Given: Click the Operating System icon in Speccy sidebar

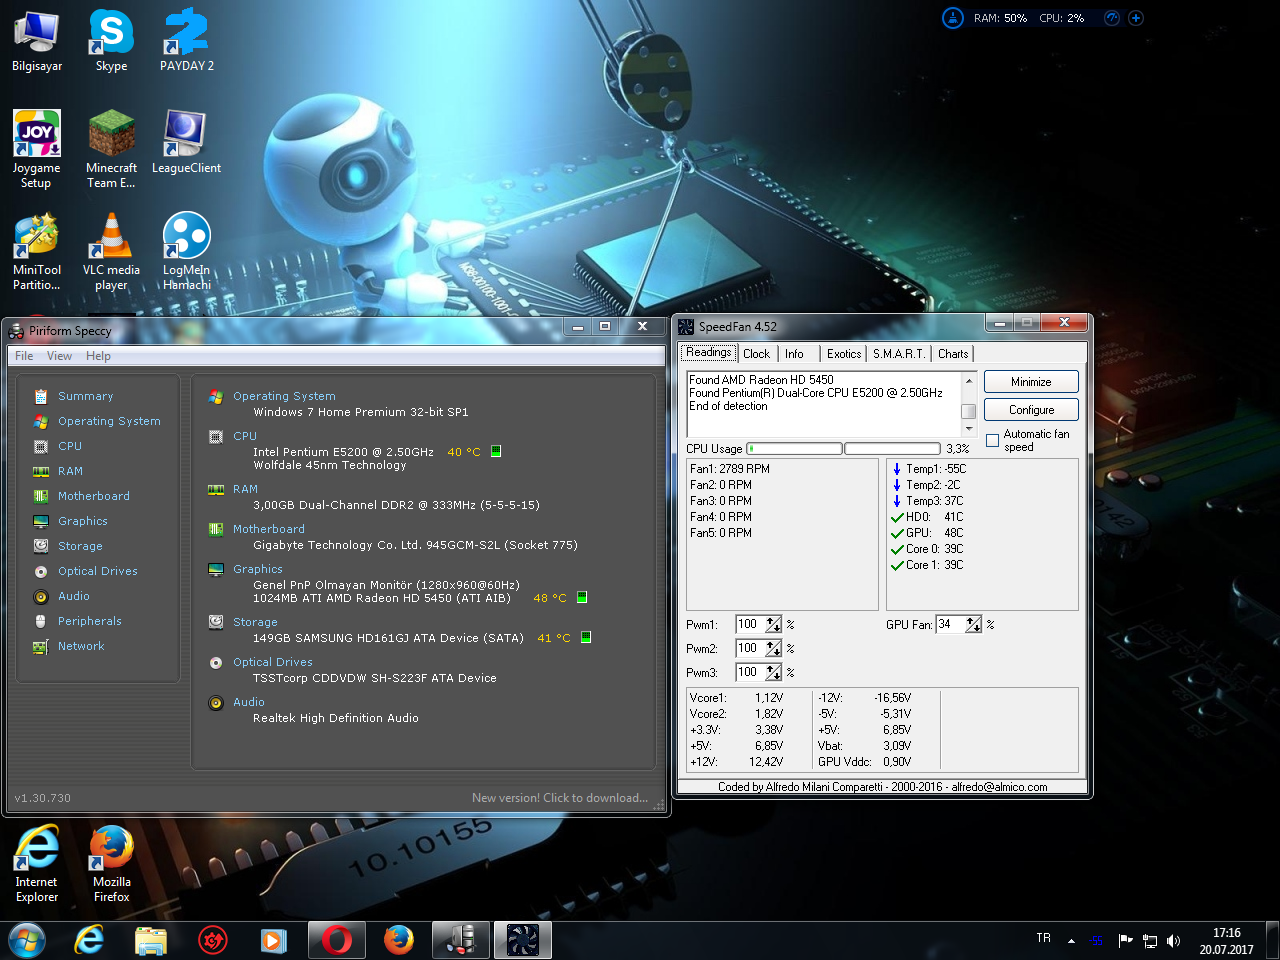Looking at the screenshot, I should click(41, 421).
